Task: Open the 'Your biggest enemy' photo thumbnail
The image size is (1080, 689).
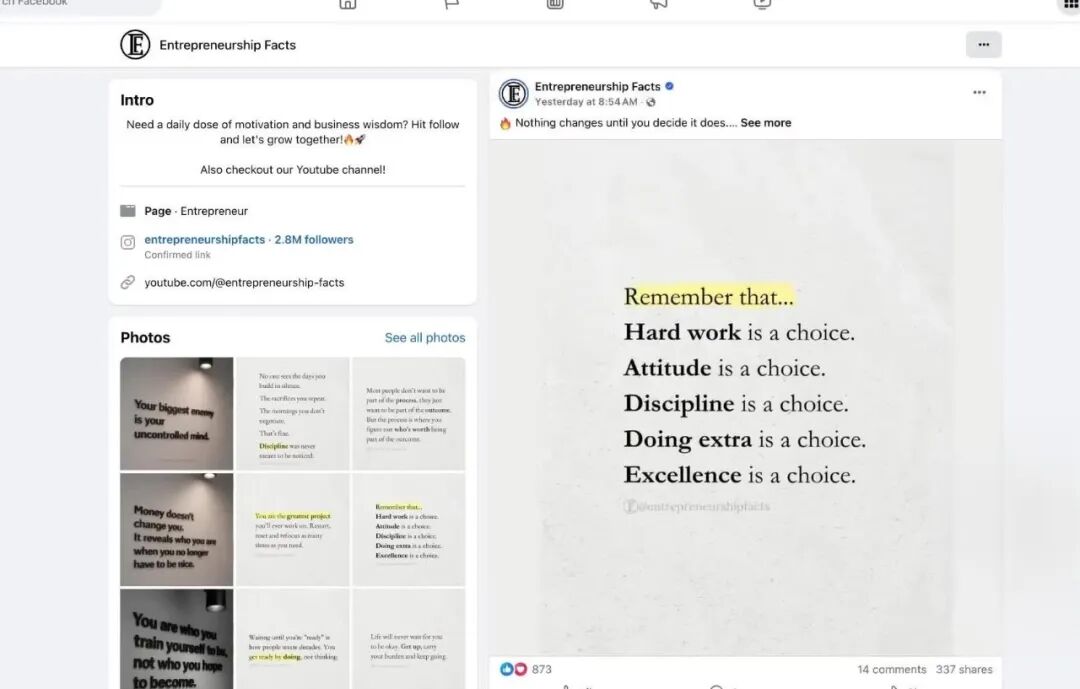Action: 177,413
